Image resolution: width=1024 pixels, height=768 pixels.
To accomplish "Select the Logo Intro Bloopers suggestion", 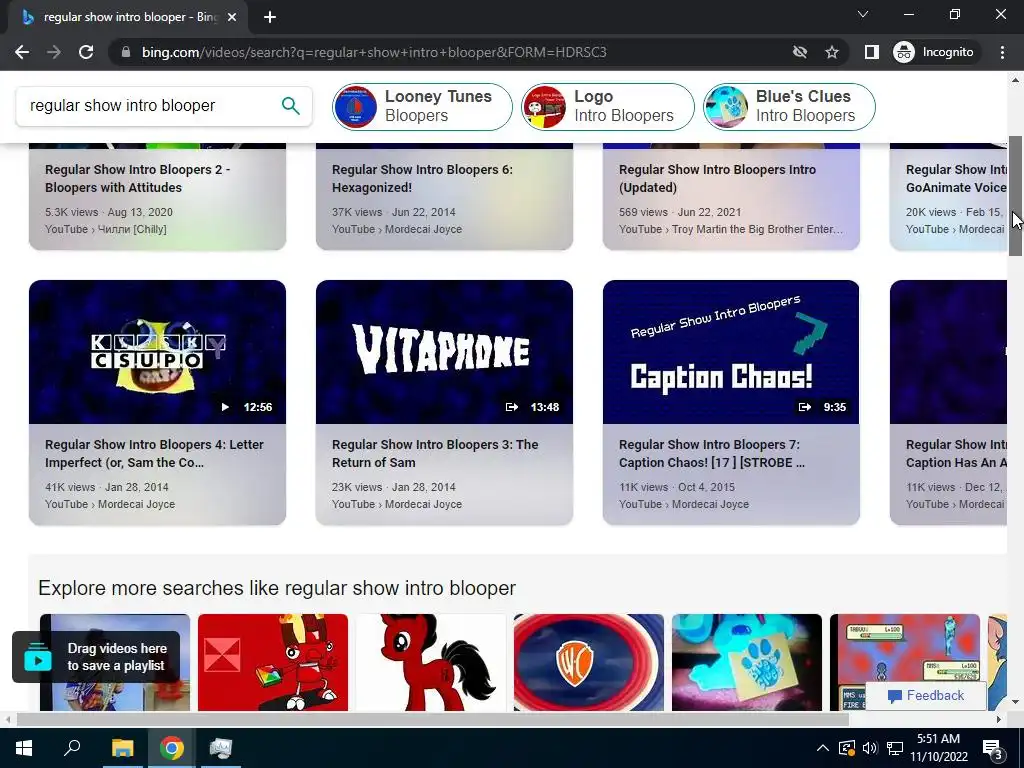I will coord(607,106).
